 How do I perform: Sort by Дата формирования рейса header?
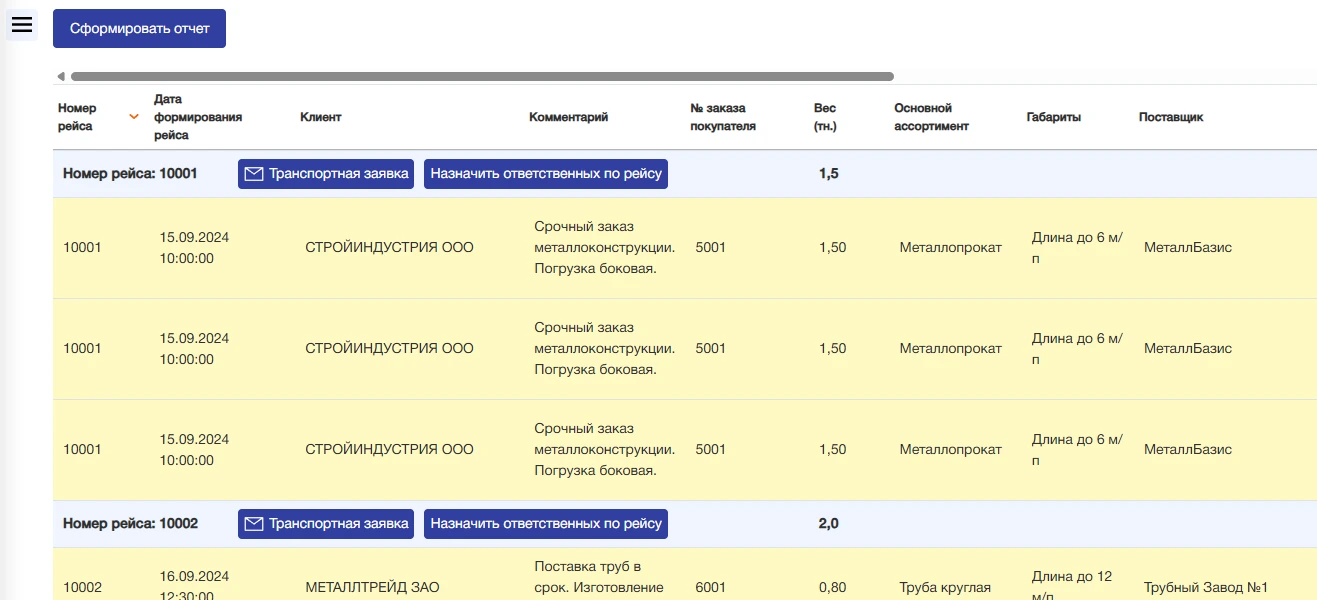[198, 117]
